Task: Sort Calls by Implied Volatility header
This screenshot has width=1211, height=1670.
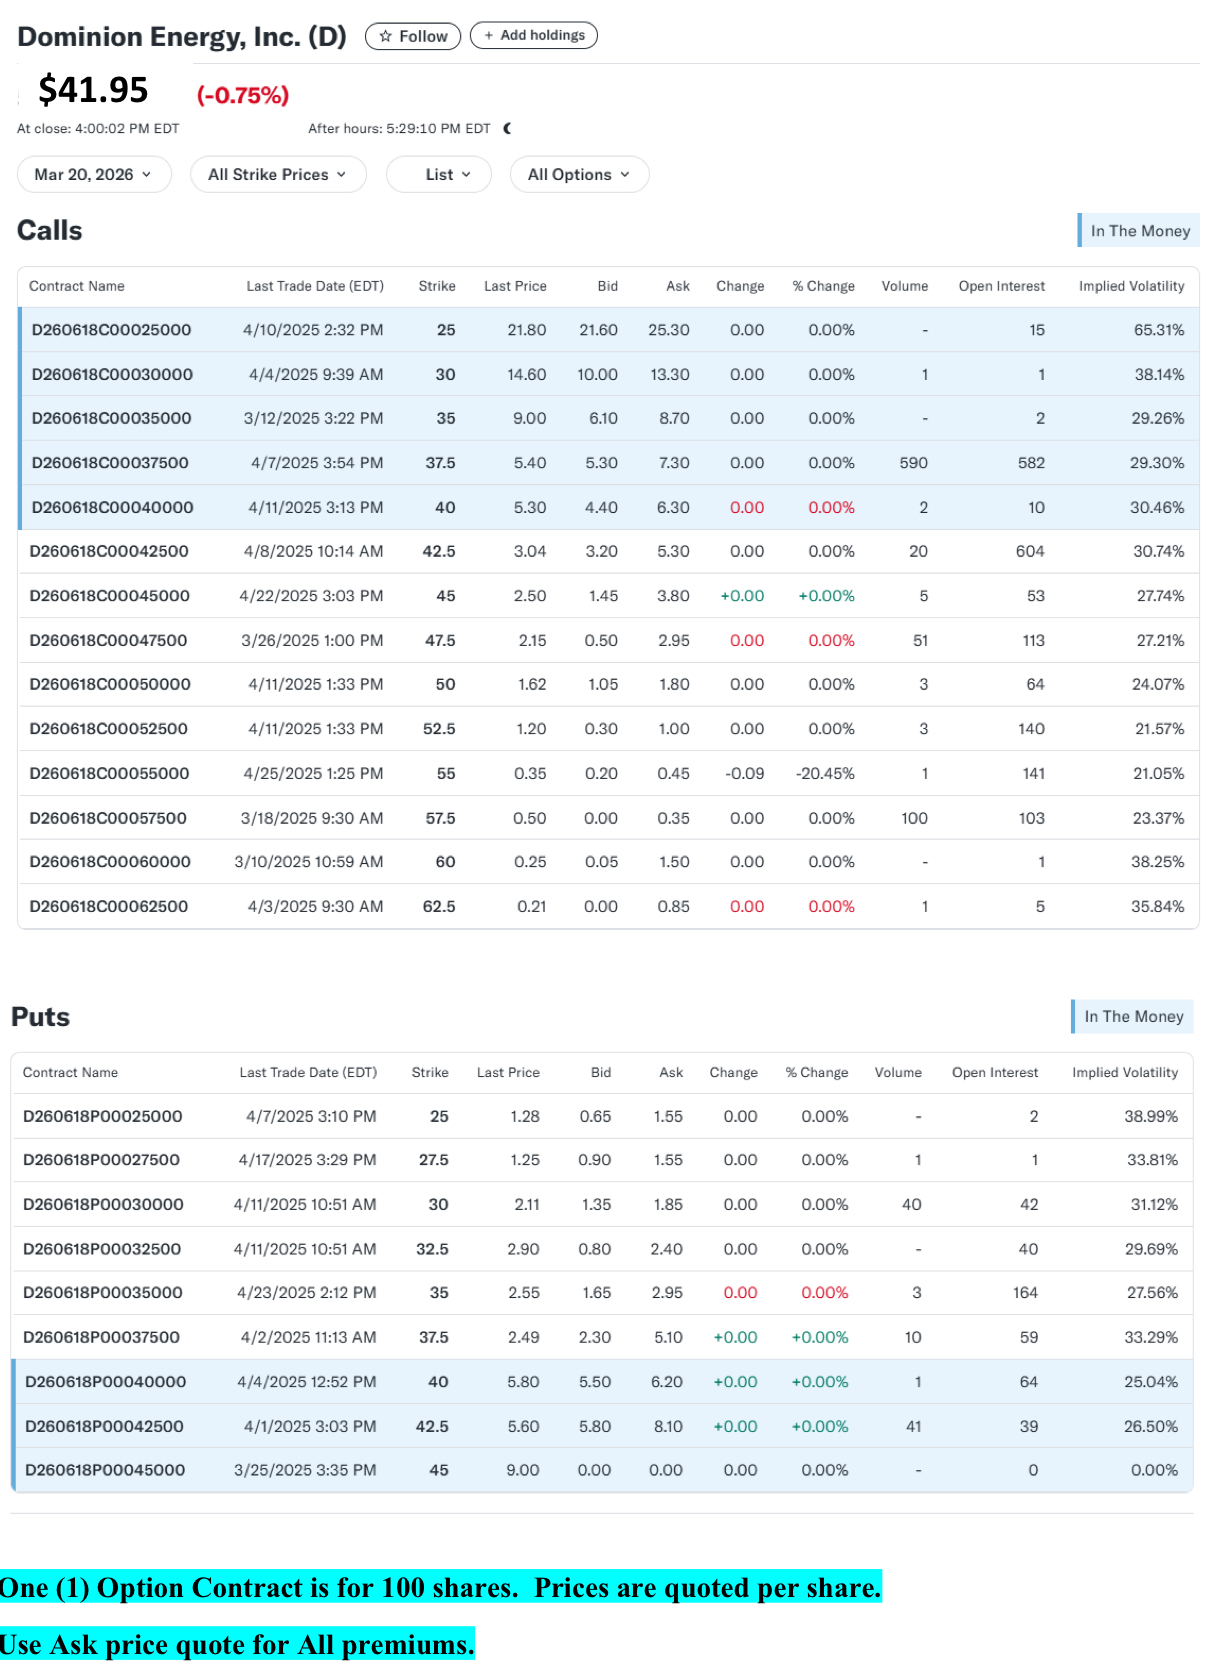Action: 1131,286
